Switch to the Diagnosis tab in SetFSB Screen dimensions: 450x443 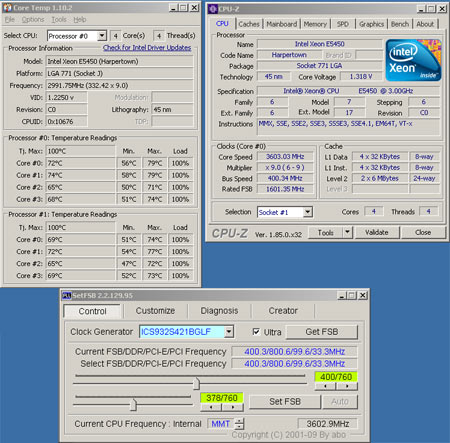click(x=219, y=311)
